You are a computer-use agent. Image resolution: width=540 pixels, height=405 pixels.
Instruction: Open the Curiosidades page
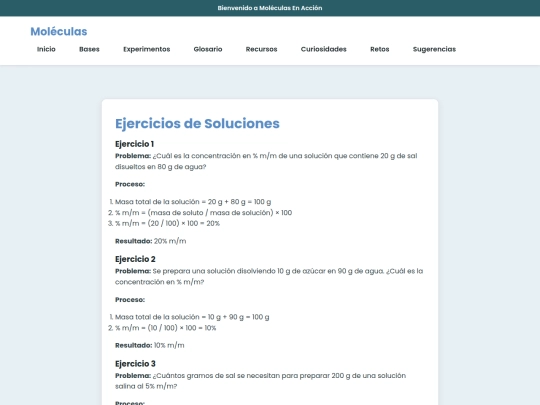323,49
